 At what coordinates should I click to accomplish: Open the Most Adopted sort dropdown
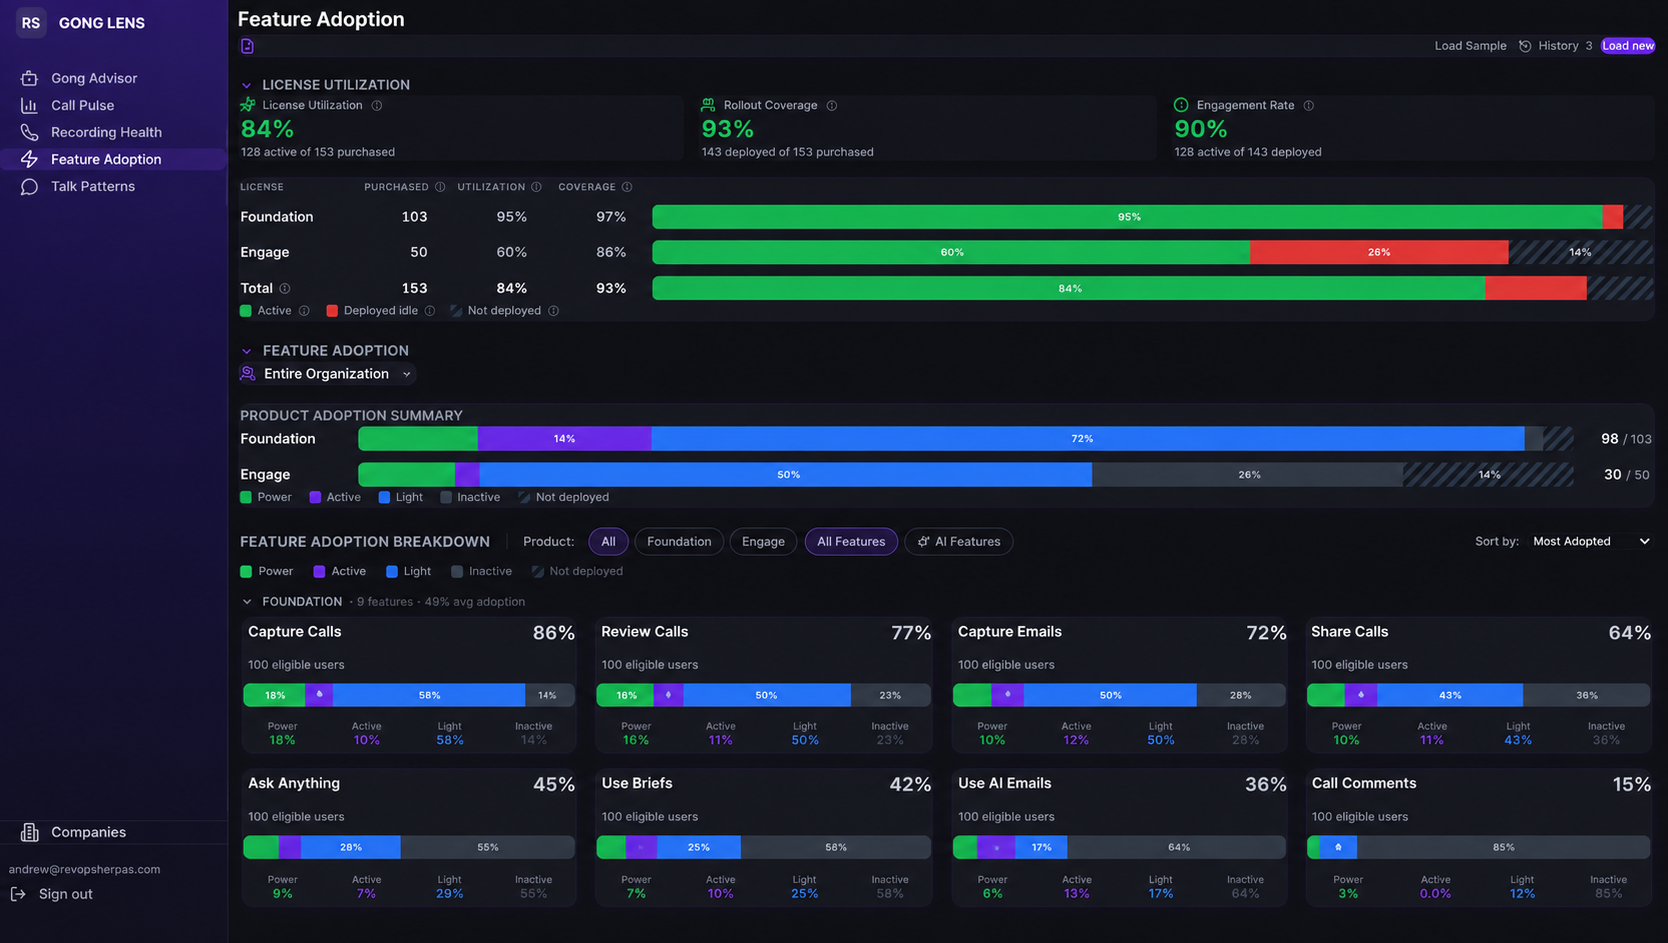[x=1591, y=541]
